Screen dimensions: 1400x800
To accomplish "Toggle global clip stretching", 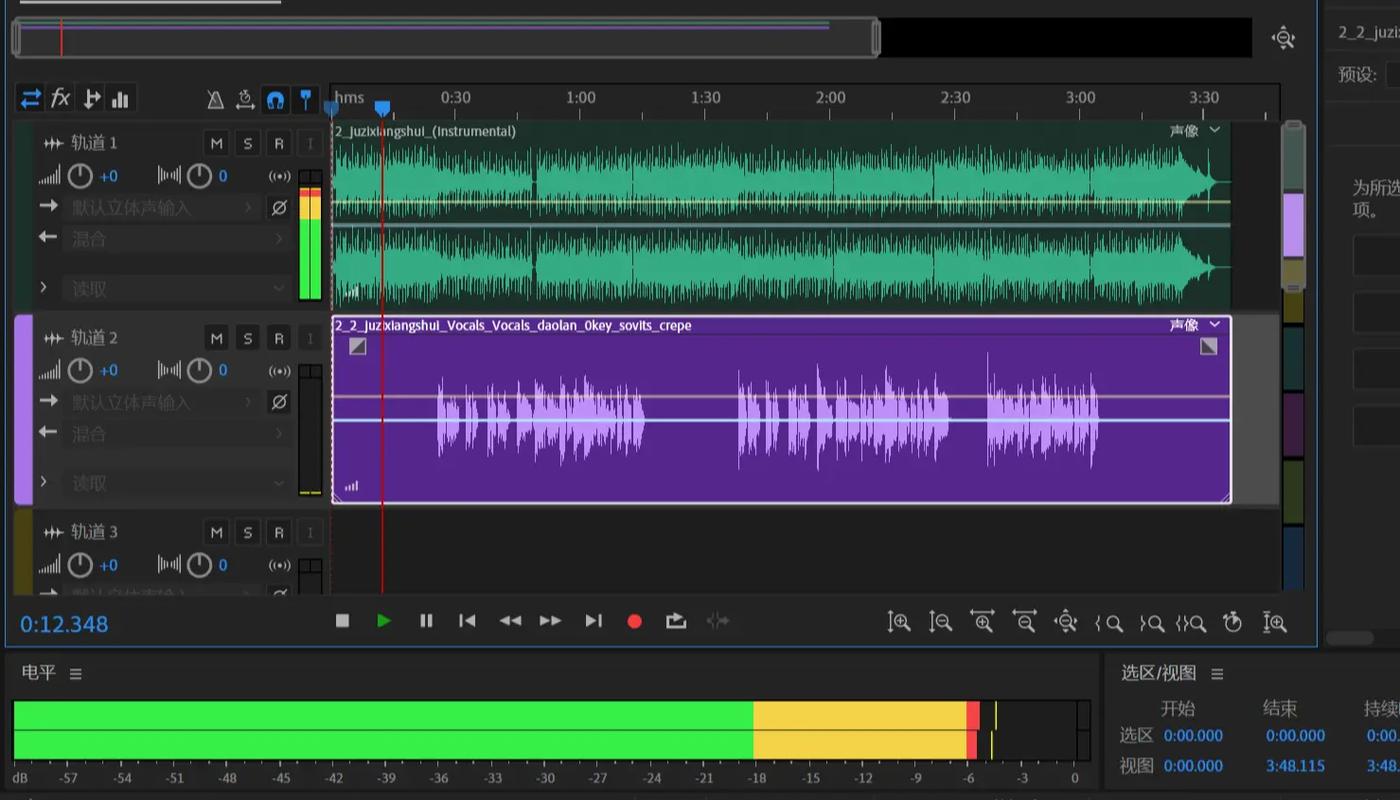I will pos(245,99).
